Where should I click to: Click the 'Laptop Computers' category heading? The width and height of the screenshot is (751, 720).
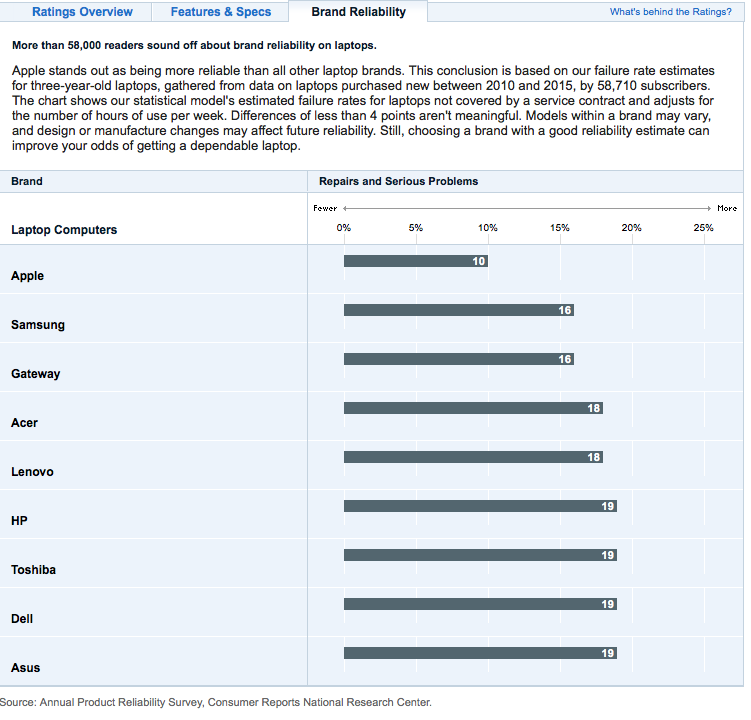[x=64, y=230]
